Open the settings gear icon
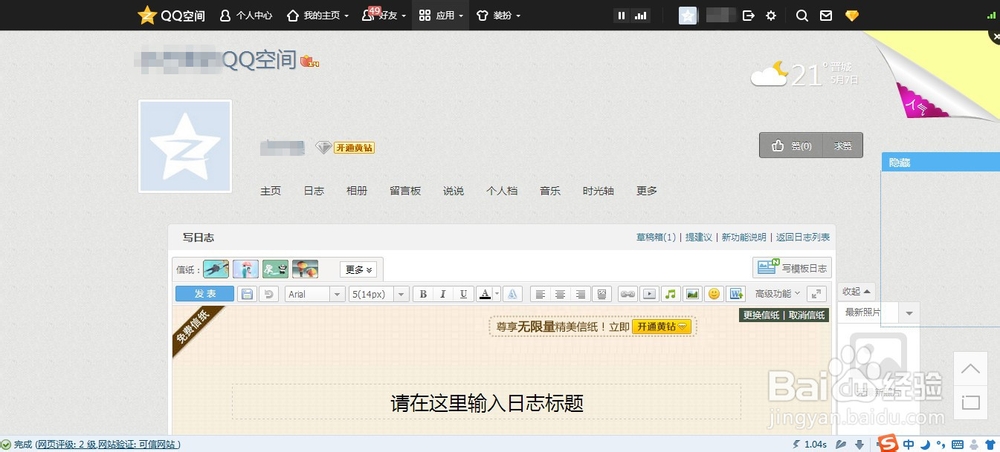1000x452 pixels. (770, 15)
